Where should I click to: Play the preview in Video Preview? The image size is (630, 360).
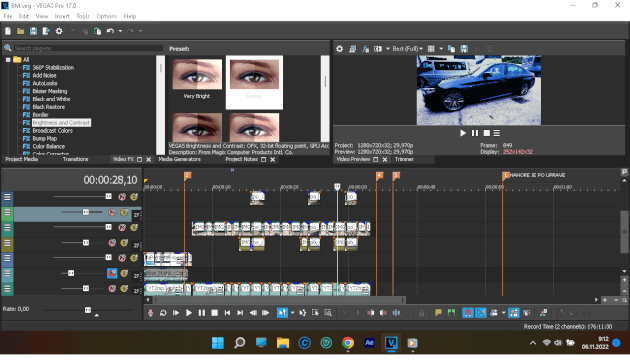[x=463, y=133]
